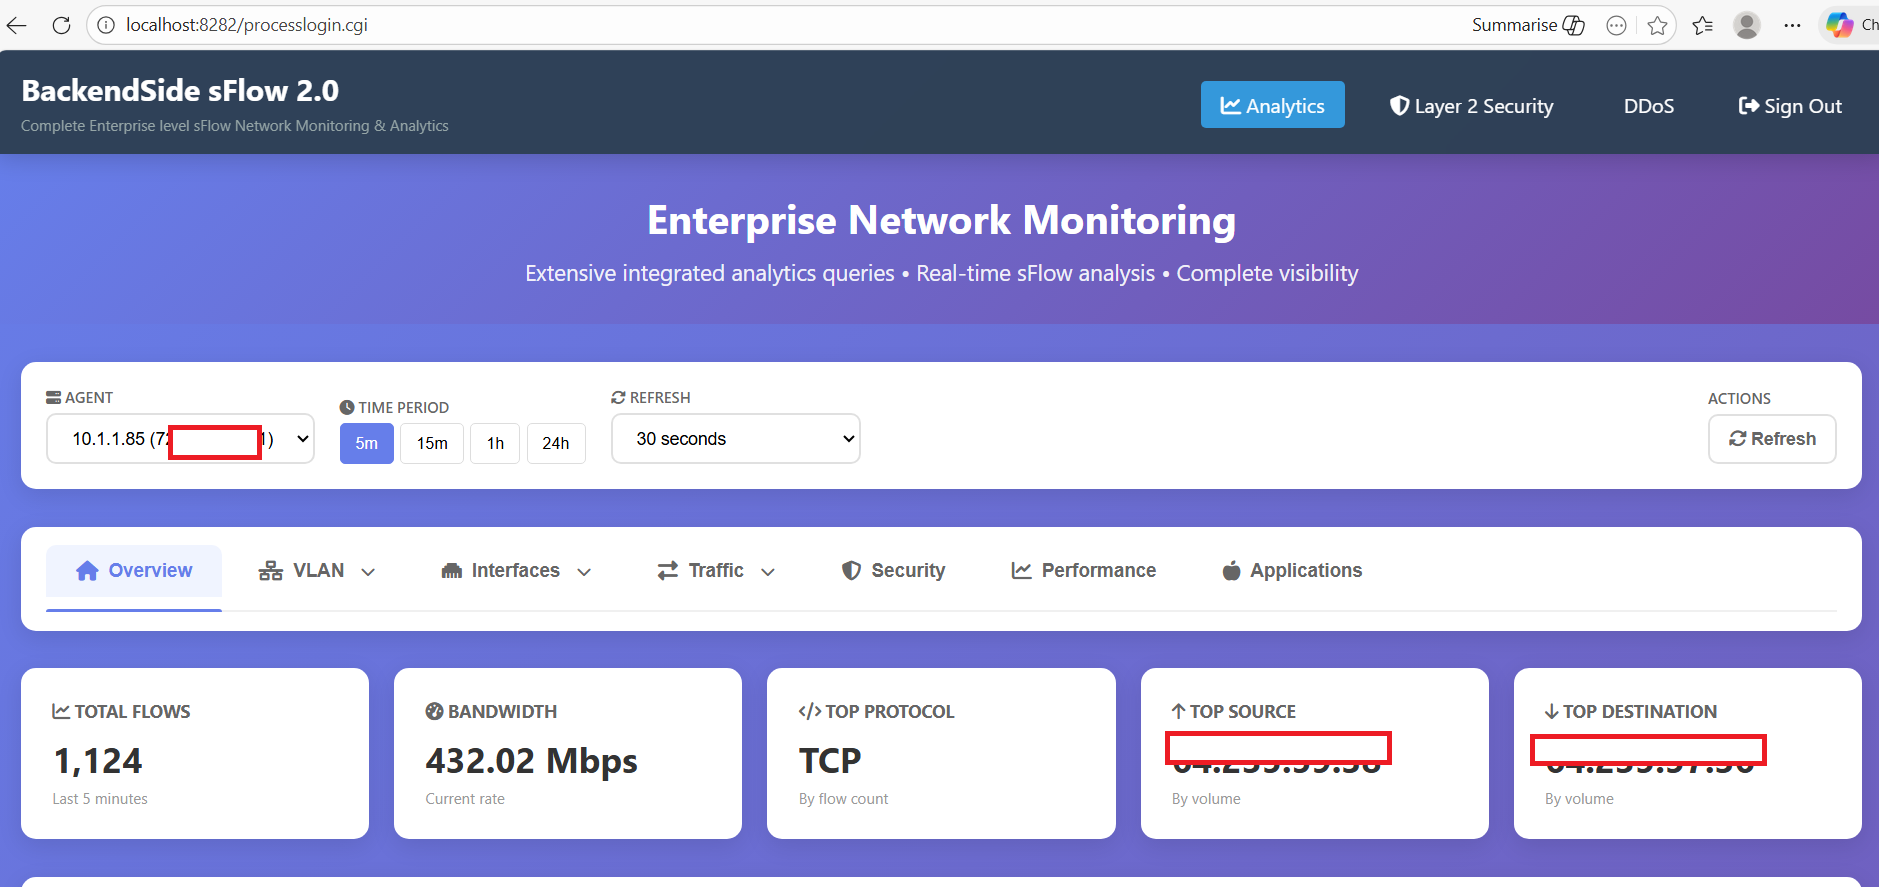
Task: Open Layer 2 Security page
Action: (x=1471, y=105)
